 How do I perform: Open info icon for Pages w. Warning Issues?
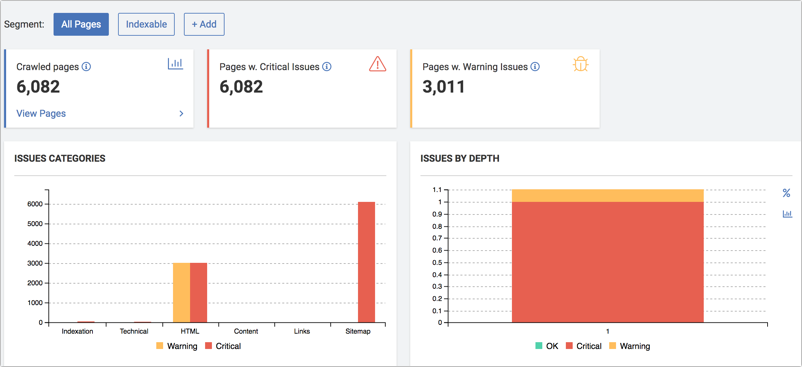coord(535,67)
